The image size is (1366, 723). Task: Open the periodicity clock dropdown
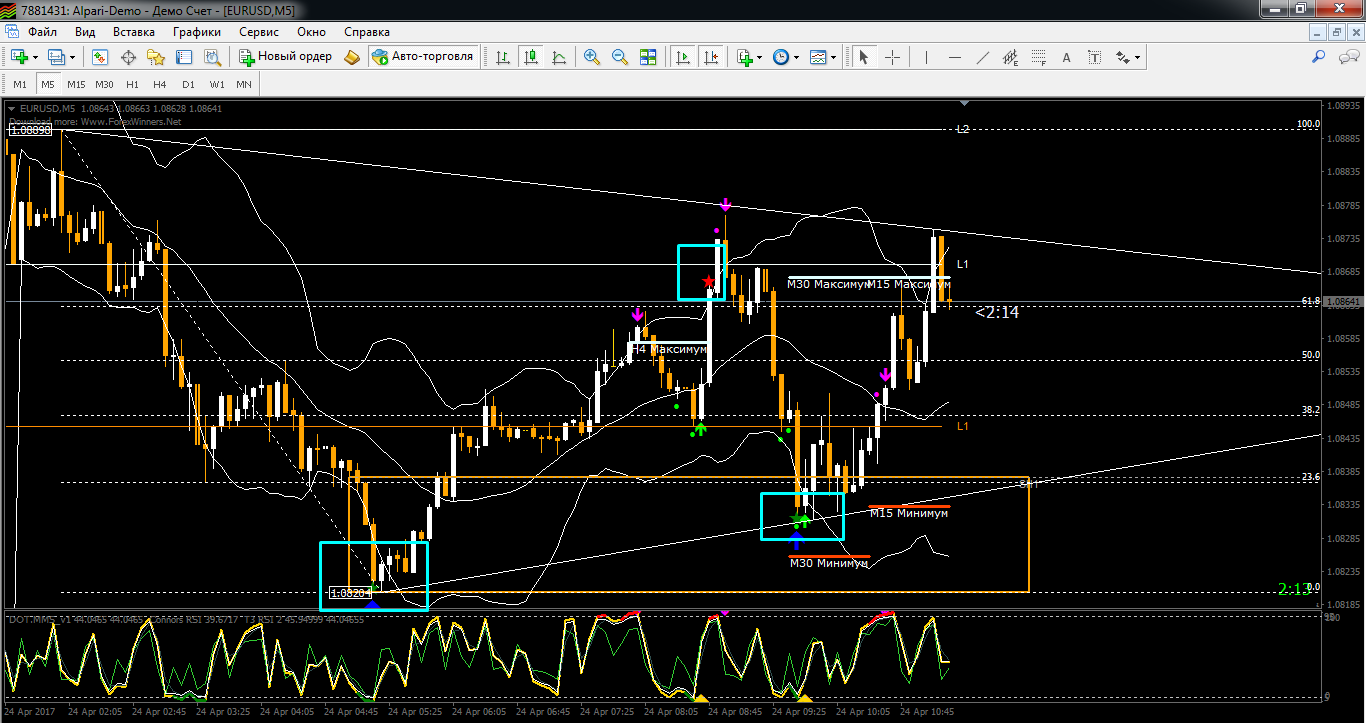pyautogui.click(x=797, y=57)
